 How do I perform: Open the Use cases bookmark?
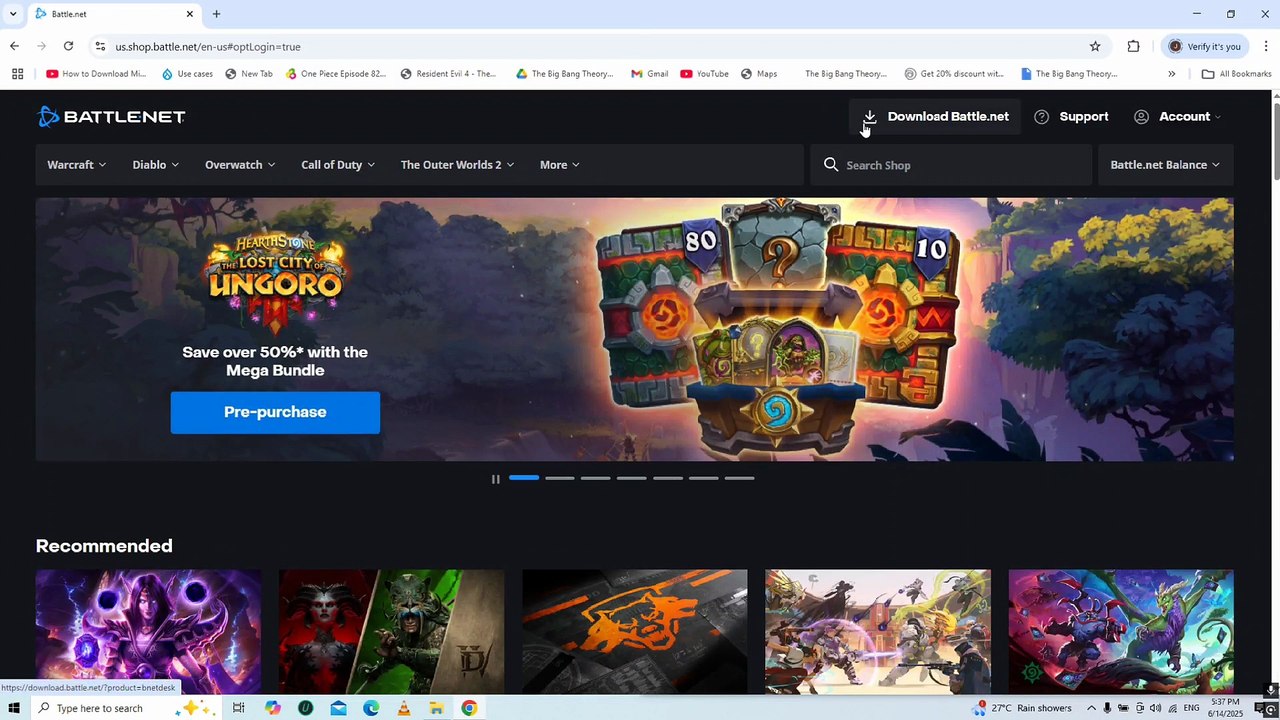pyautogui.click(x=187, y=74)
